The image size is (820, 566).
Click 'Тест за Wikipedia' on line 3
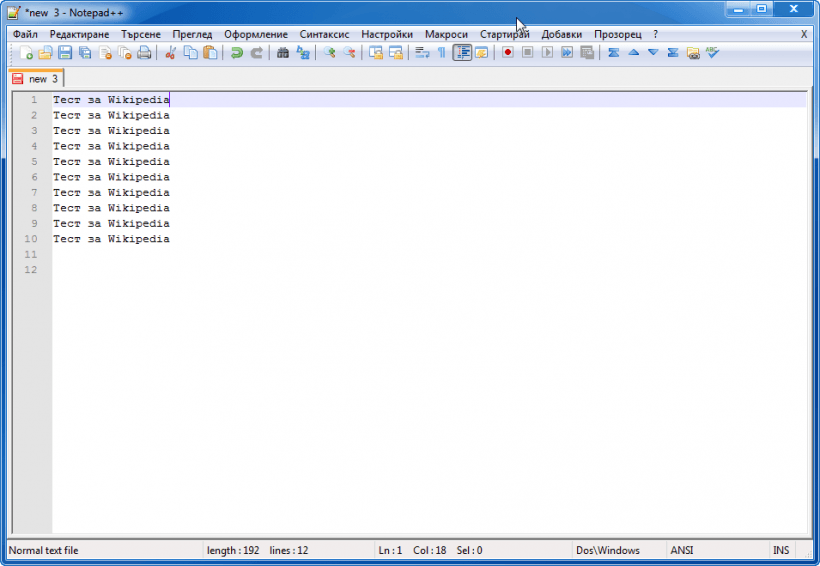point(111,130)
